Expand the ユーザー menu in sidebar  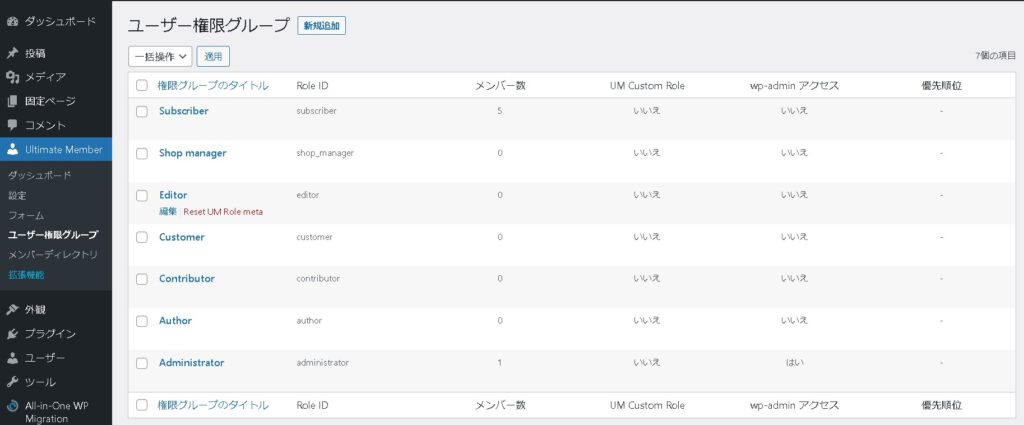point(45,358)
